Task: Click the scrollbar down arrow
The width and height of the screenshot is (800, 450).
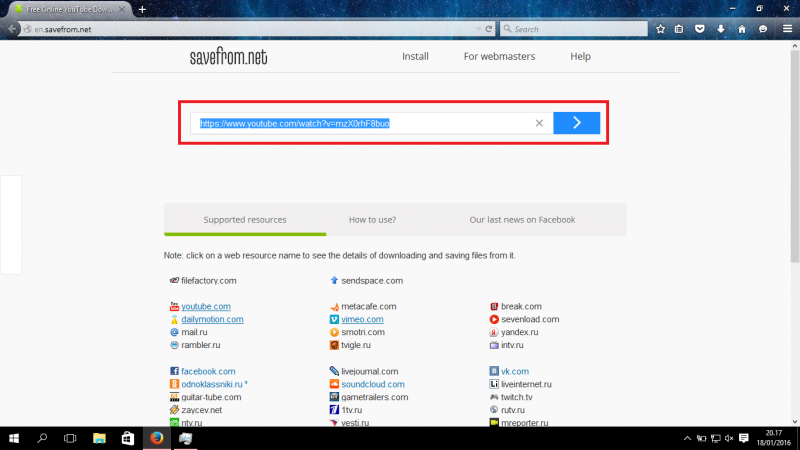Action: tap(794, 422)
